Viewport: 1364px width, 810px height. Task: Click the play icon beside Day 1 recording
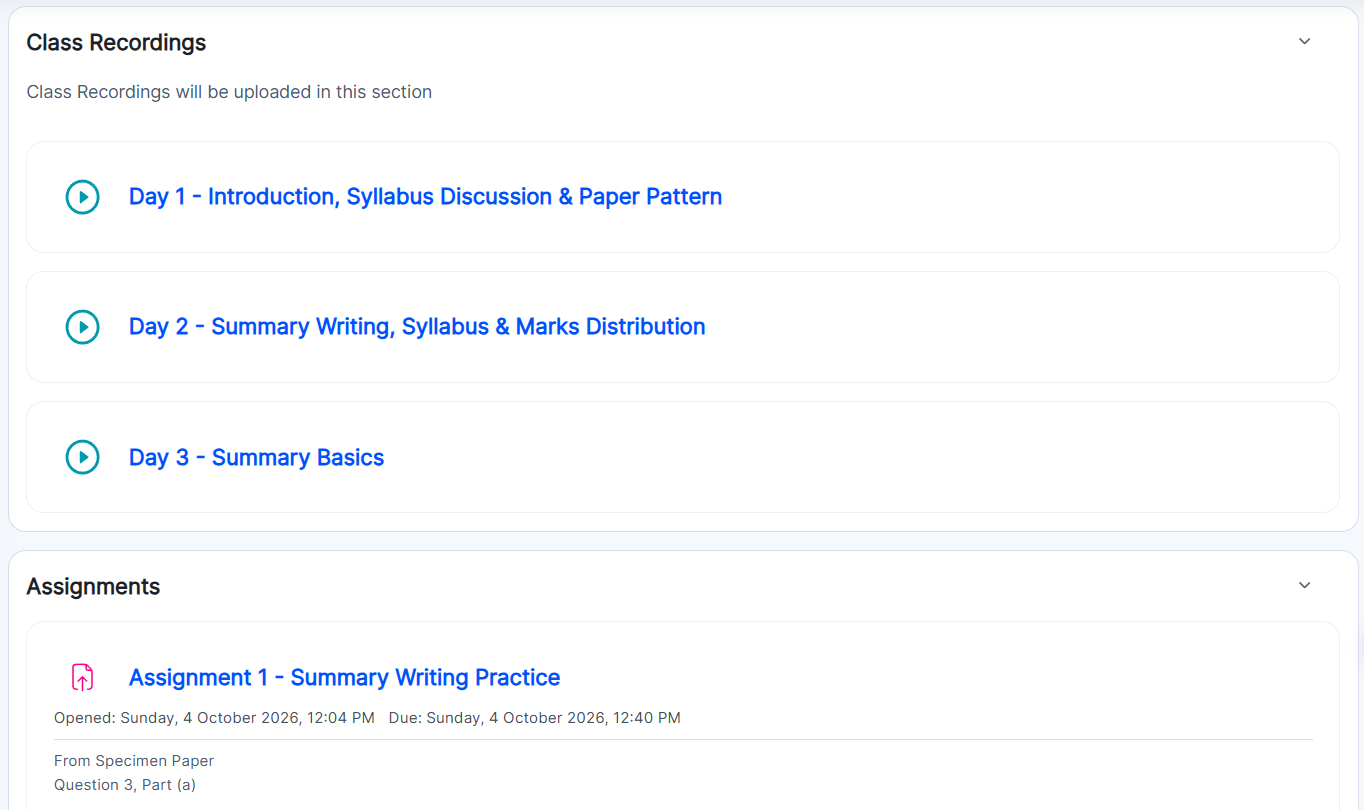tap(82, 197)
